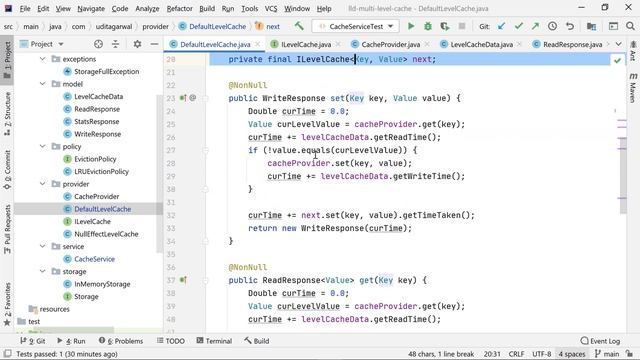Collapse the model folder
The image size is (640, 360).
pyautogui.click(x=42, y=84)
